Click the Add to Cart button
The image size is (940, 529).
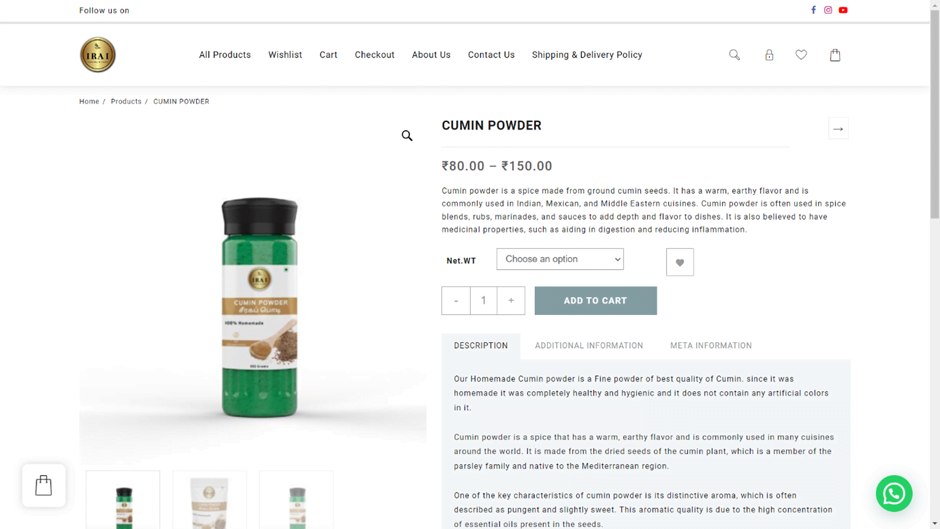point(595,300)
